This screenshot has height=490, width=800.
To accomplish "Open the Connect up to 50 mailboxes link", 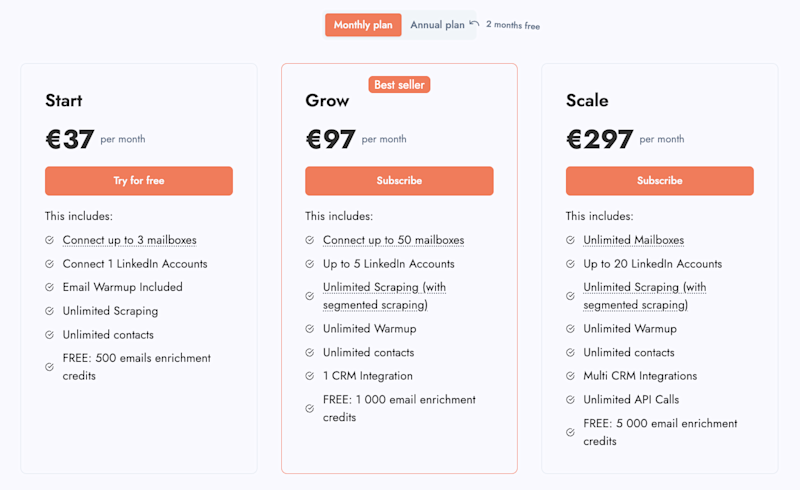I will point(393,240).
